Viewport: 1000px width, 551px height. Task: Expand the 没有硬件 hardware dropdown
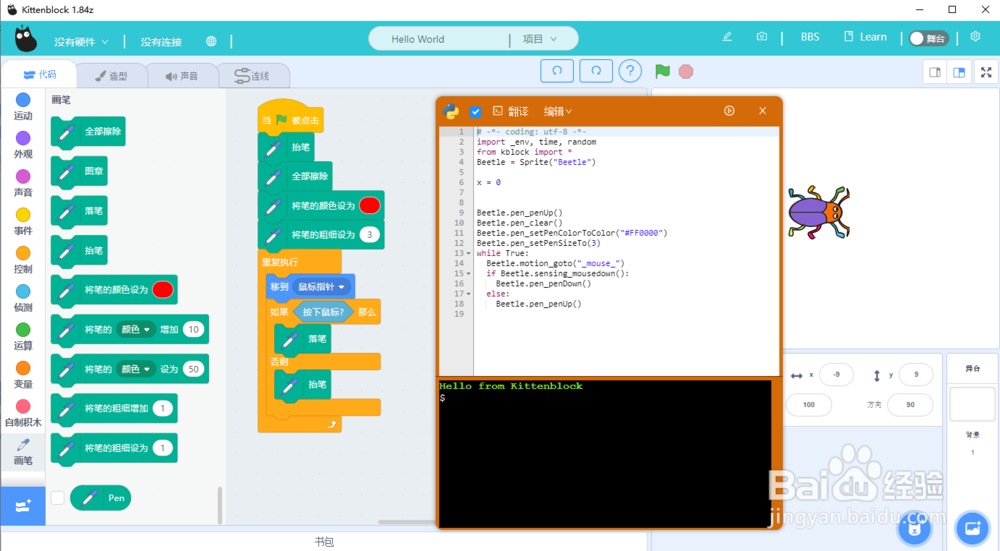pyautogui.click(x=81, y=41)
